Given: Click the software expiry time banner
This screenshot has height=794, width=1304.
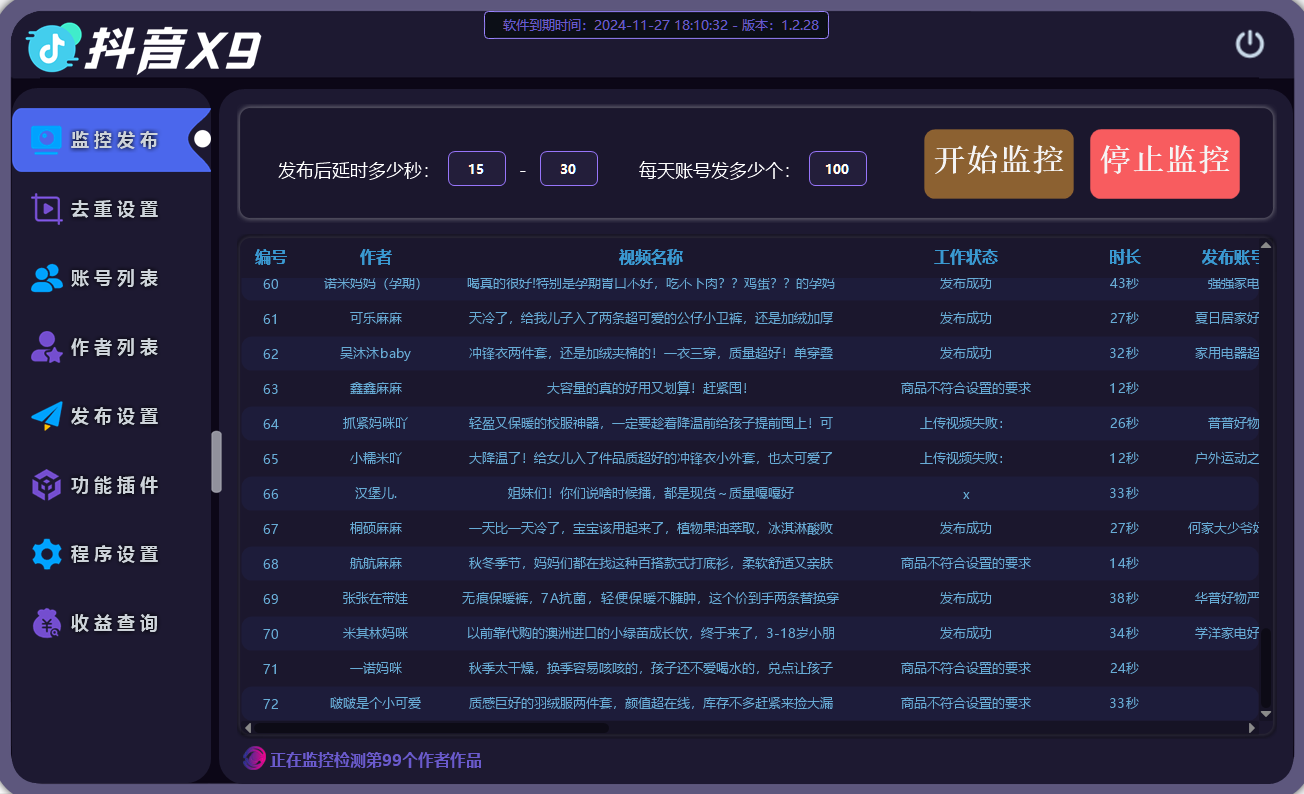Looking at the screenshot, I should click(656, 25).
